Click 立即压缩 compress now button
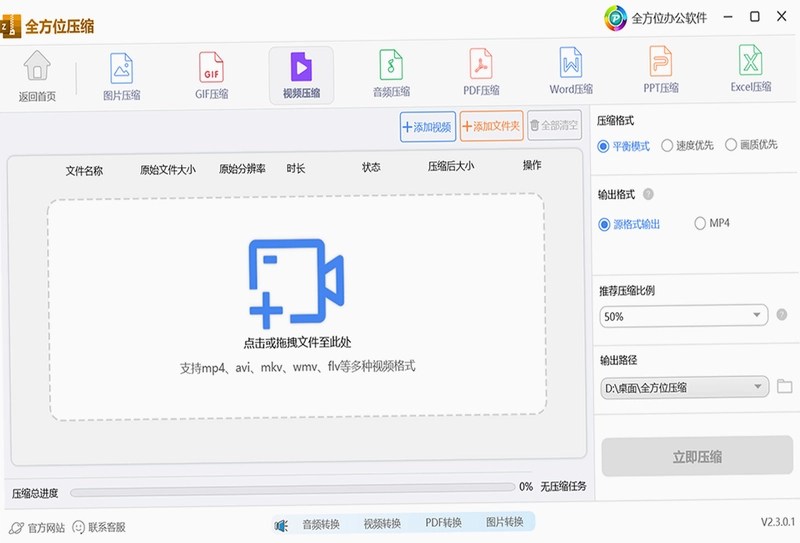Viewport: 800px width, 543px height. click(697, 456)
